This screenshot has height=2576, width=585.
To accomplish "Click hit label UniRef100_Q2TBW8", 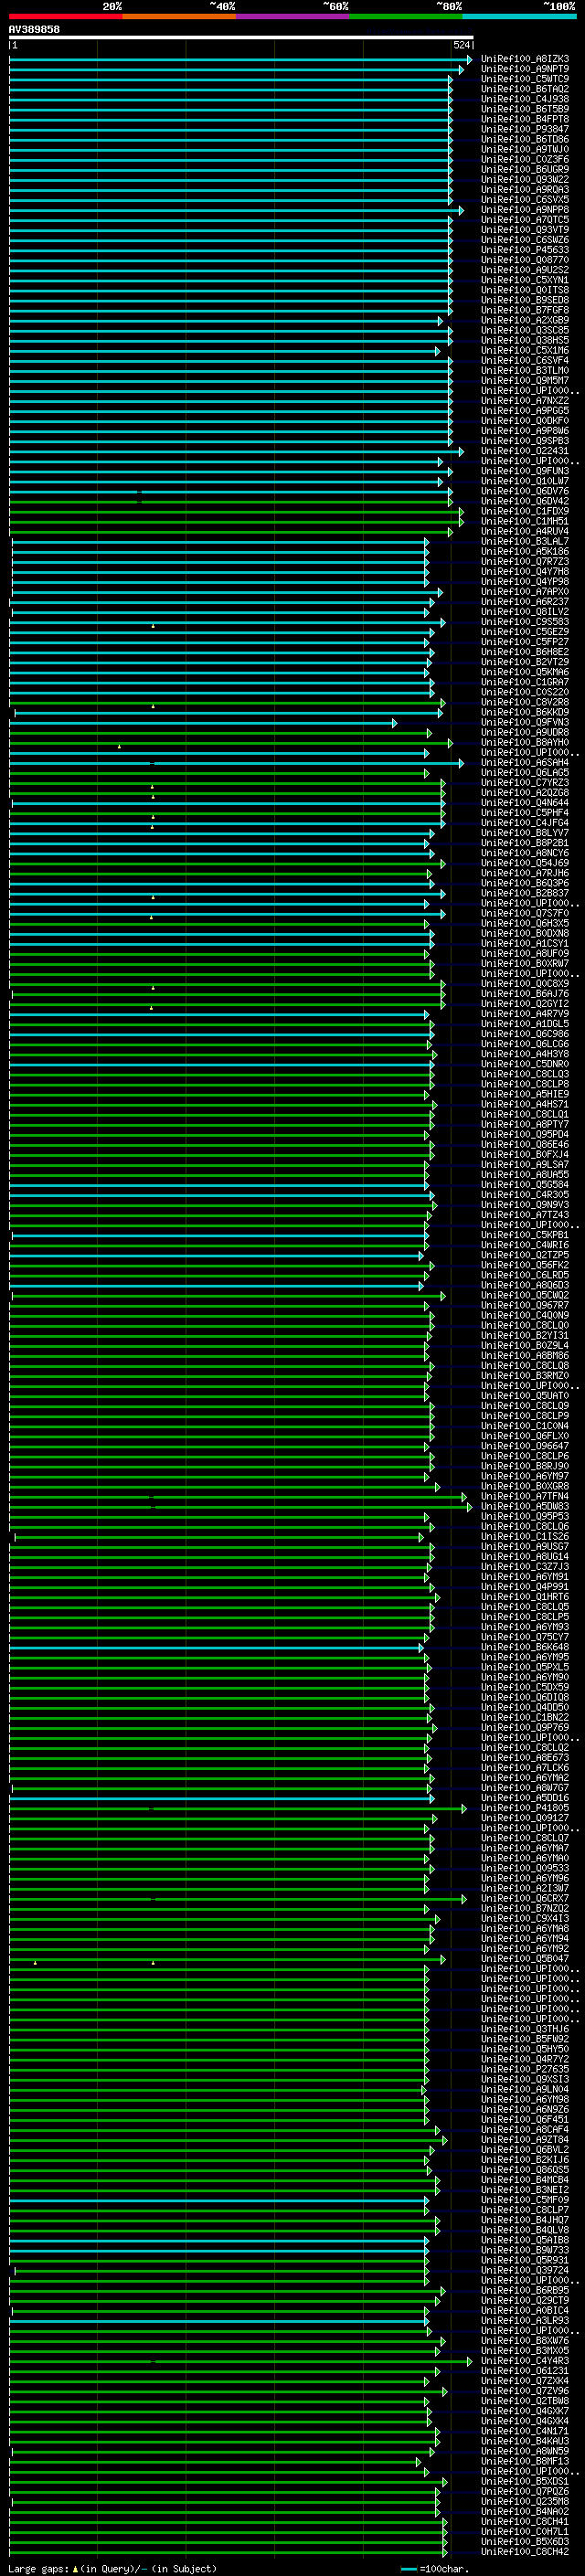I will (525, 2401).
